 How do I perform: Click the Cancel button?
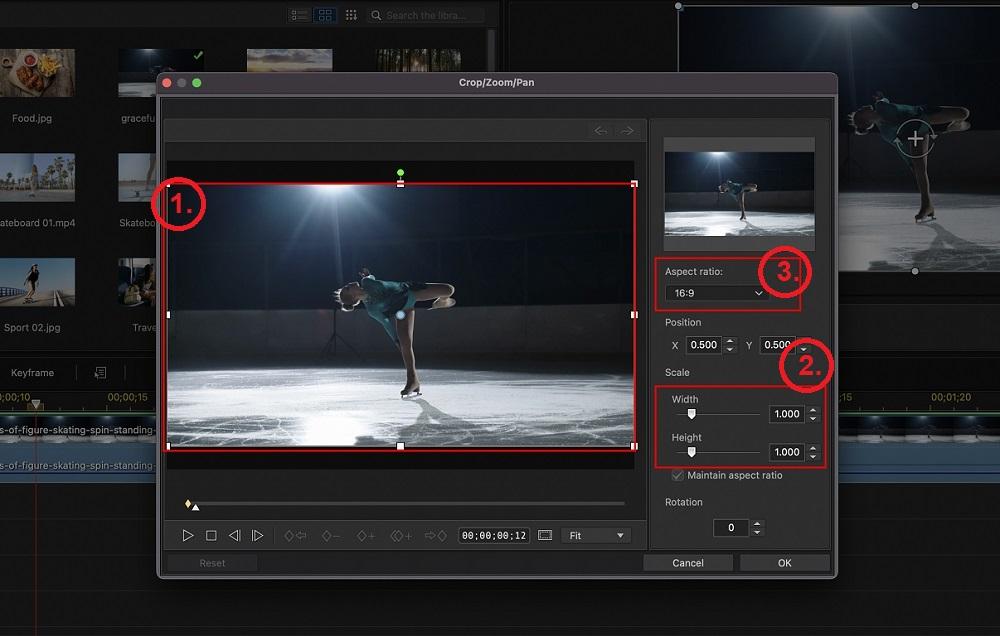688,562
